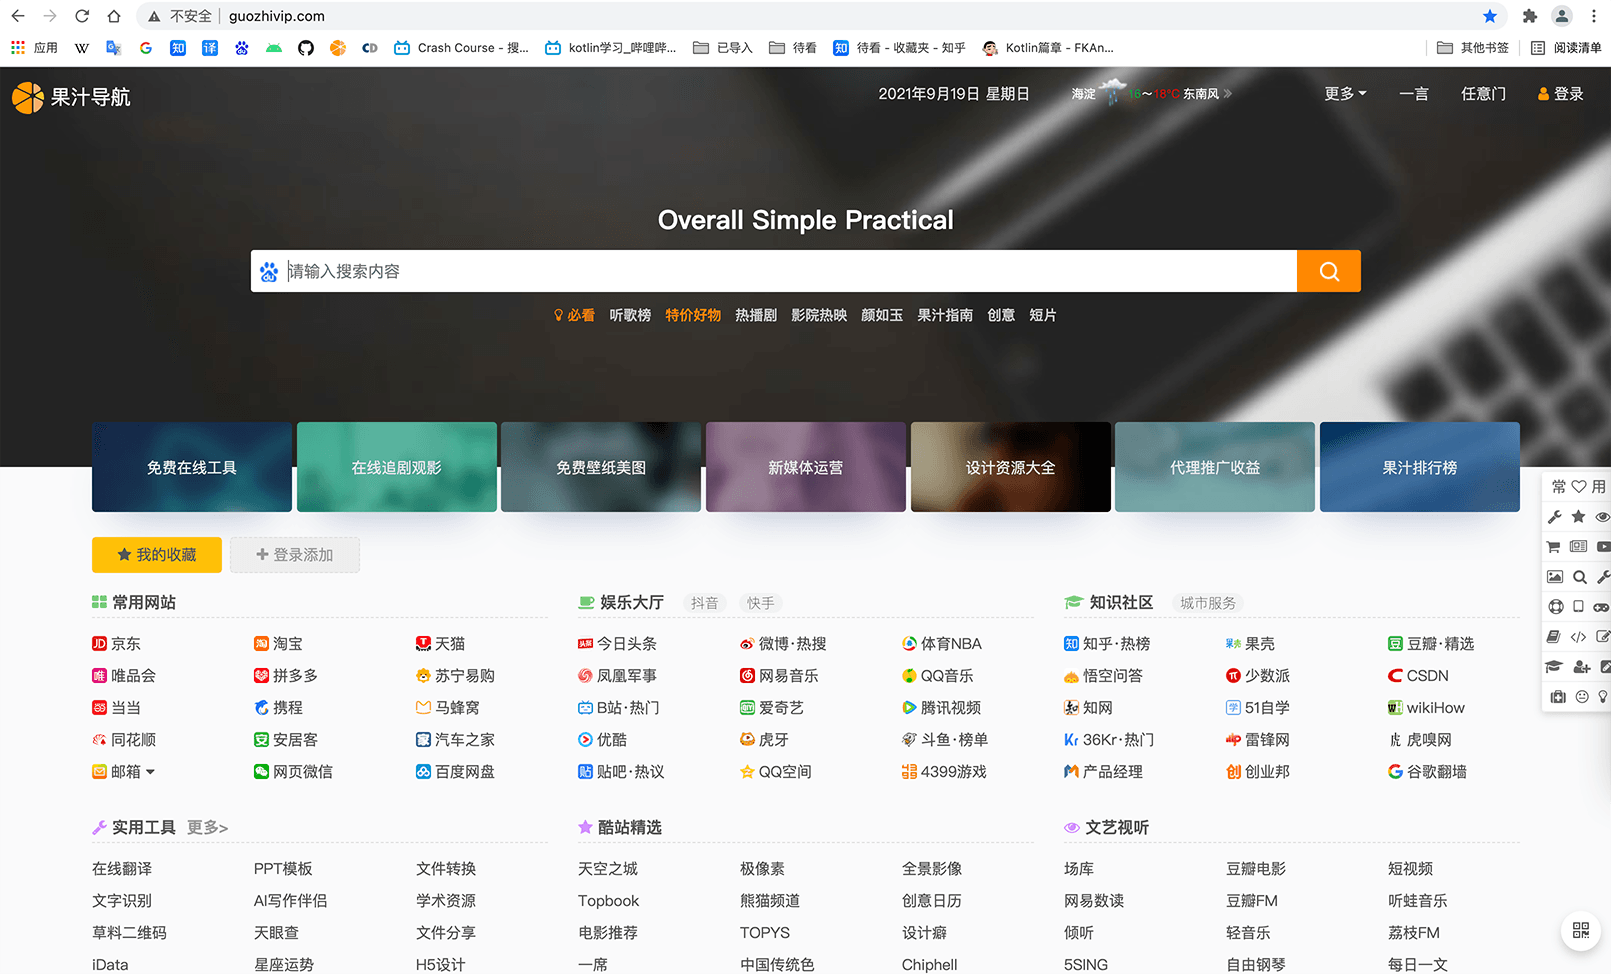
Task: Open the Chrome 应用 apps shortcut
Action: pos(34,47)
